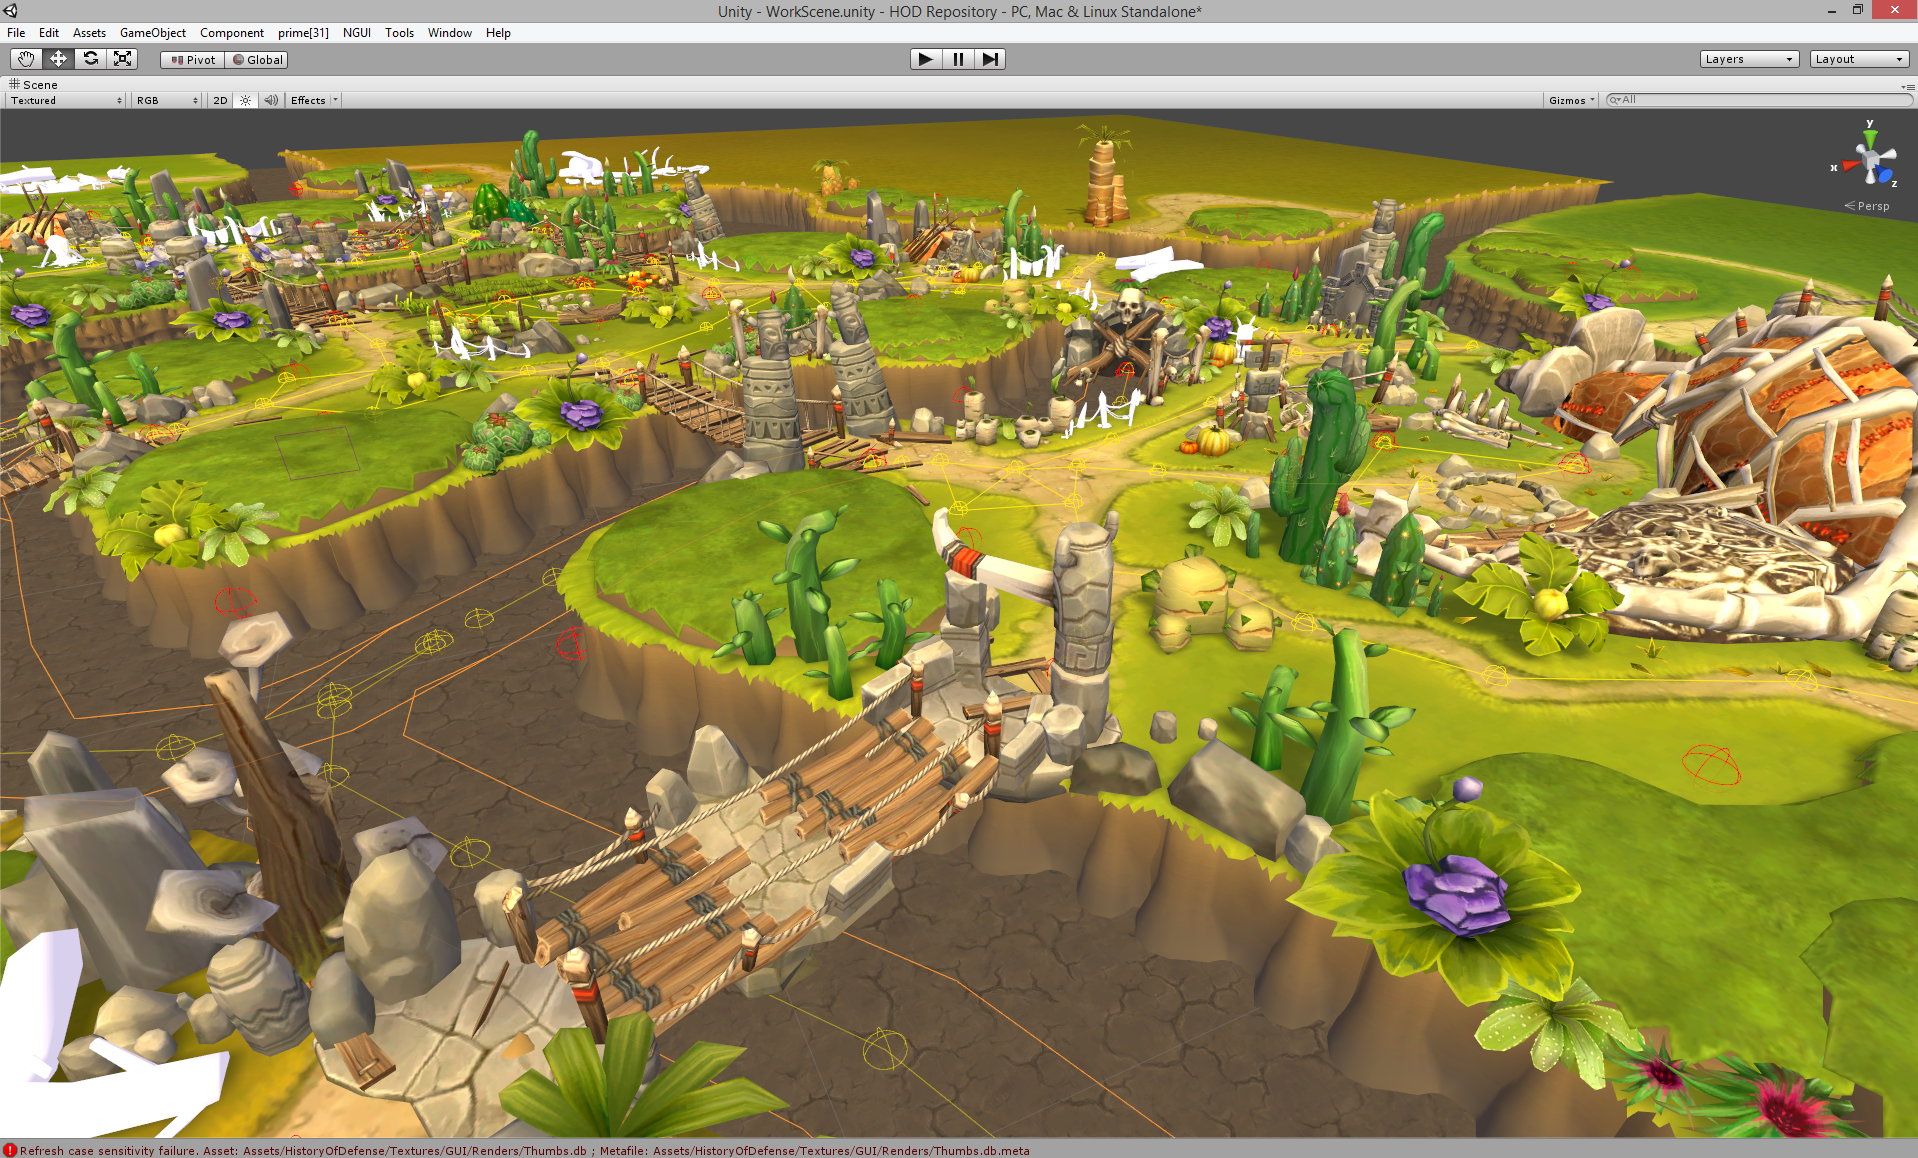Screen dimensions: 1918x1158
Task: Open the NGUI menu
Action: tap(357, 33)
